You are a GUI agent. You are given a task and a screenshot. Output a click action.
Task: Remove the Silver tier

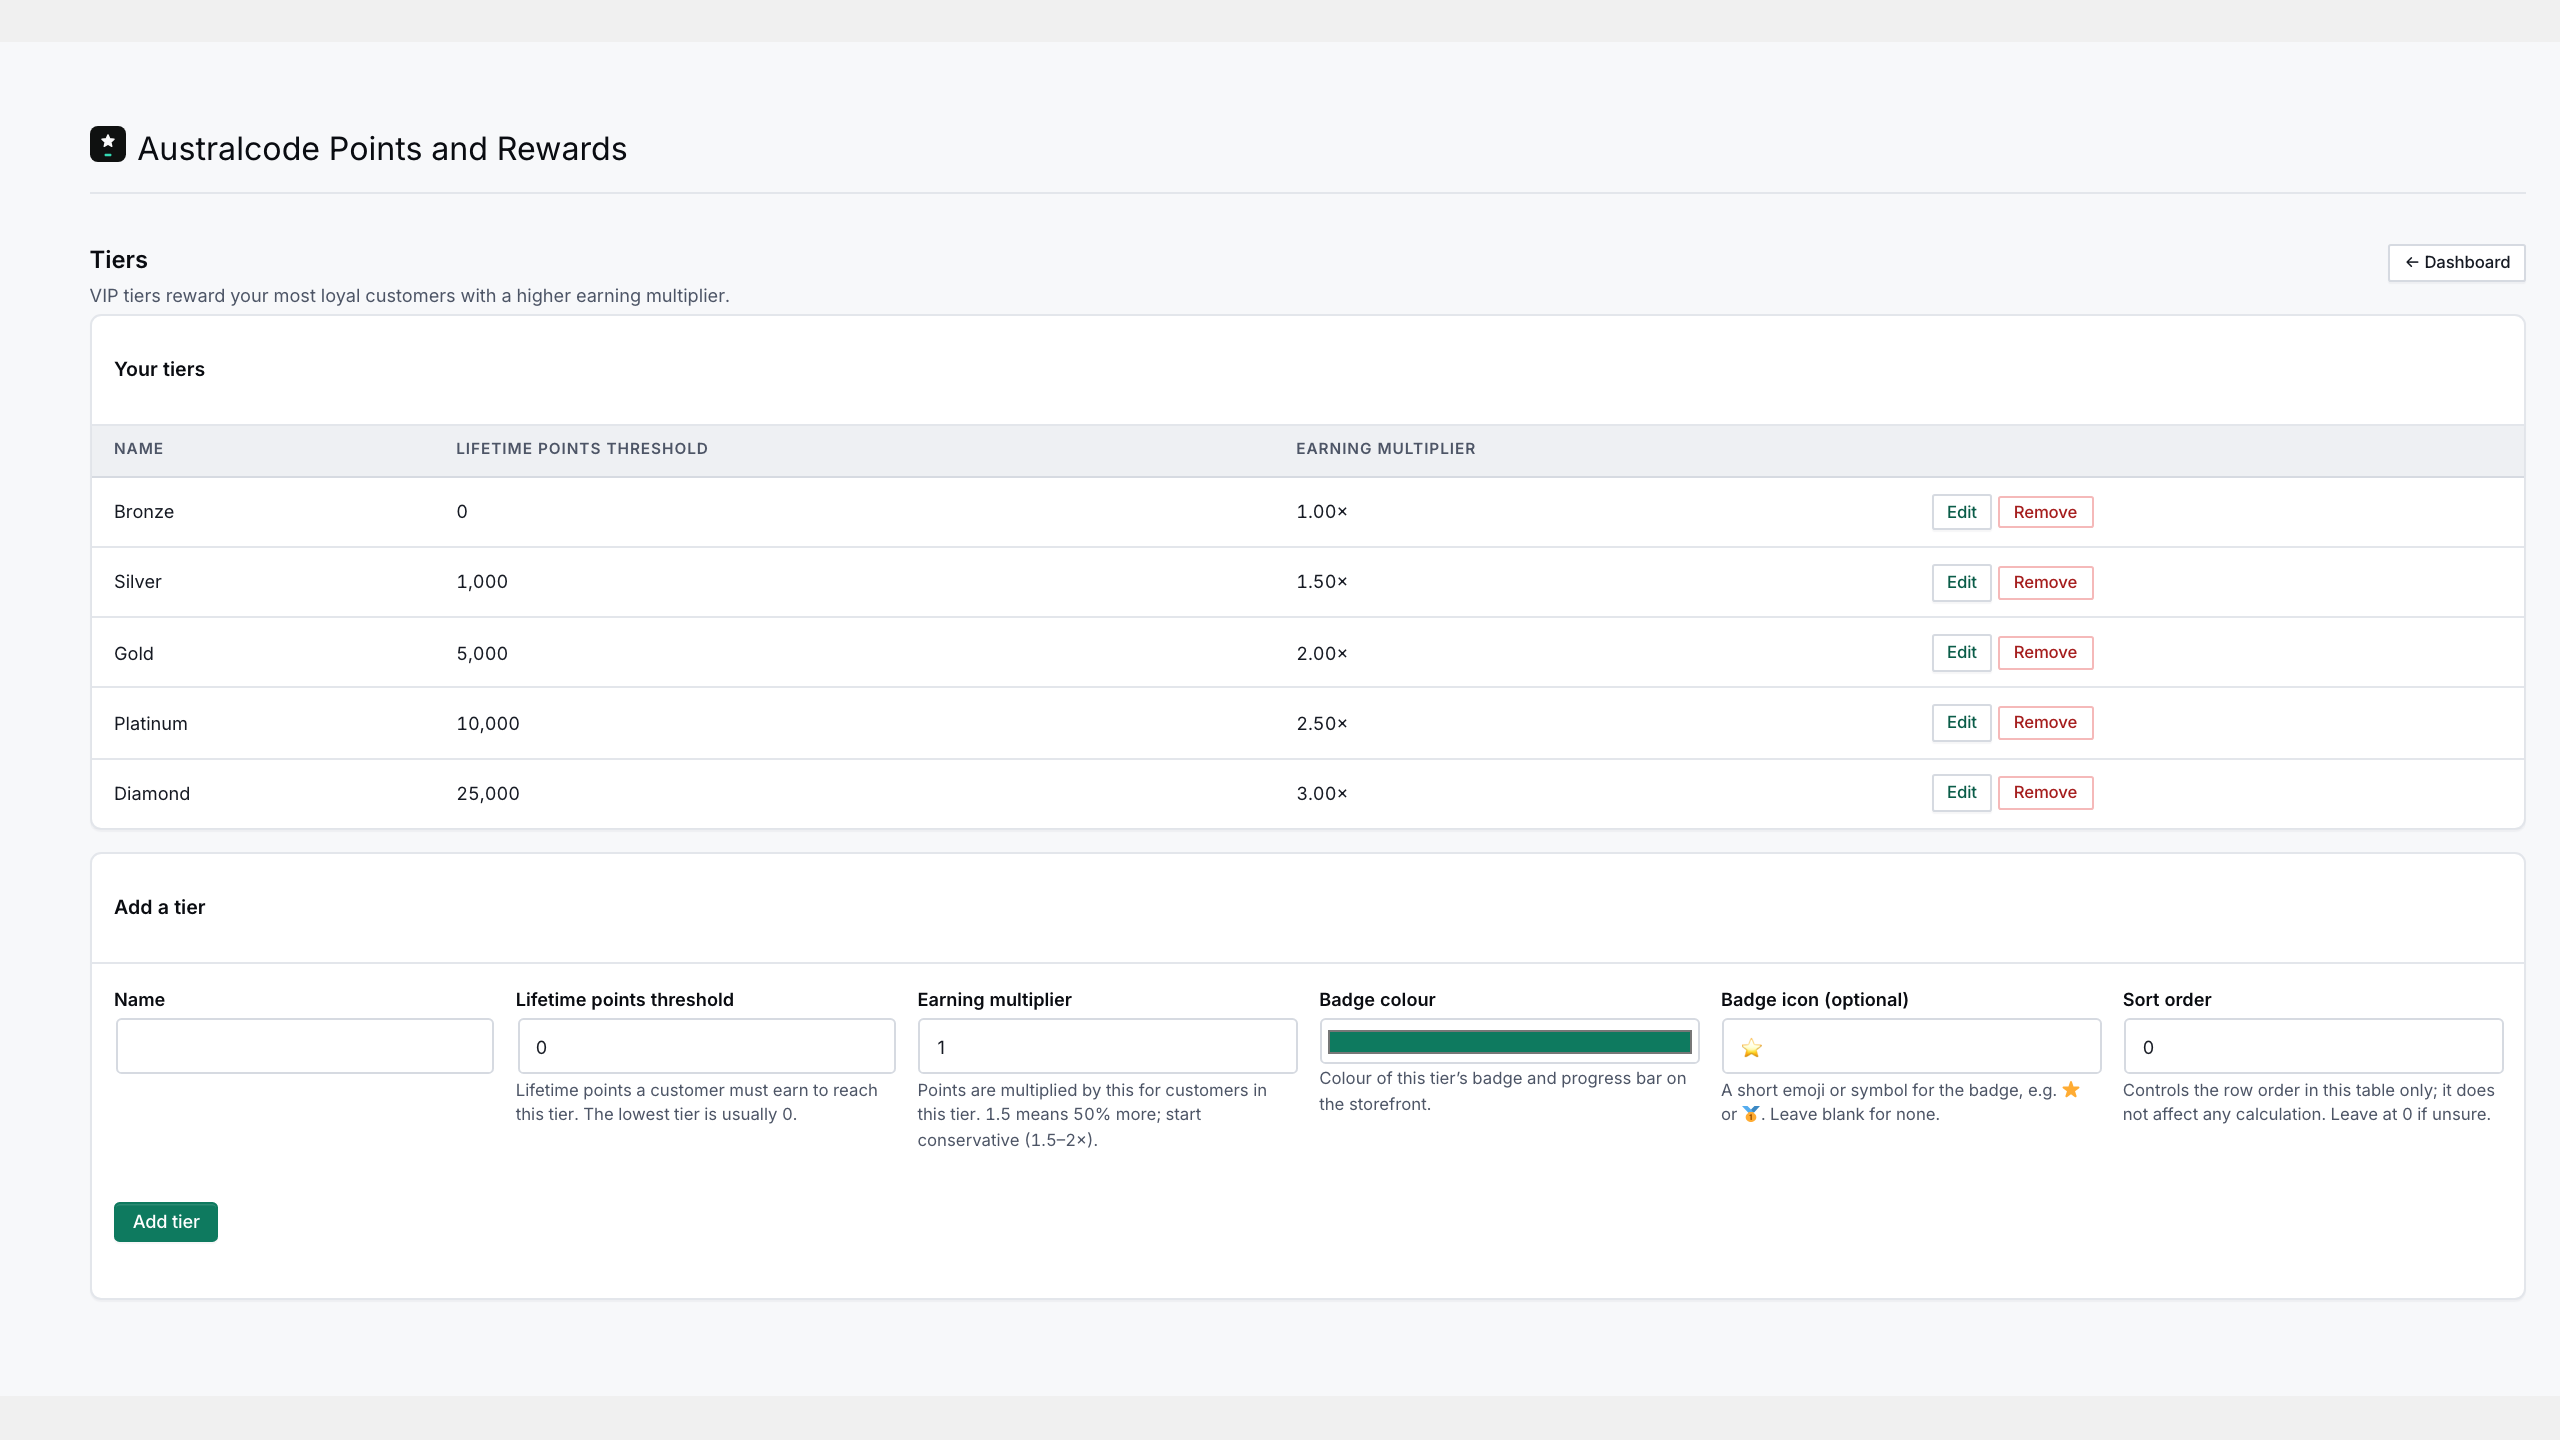2045,582
